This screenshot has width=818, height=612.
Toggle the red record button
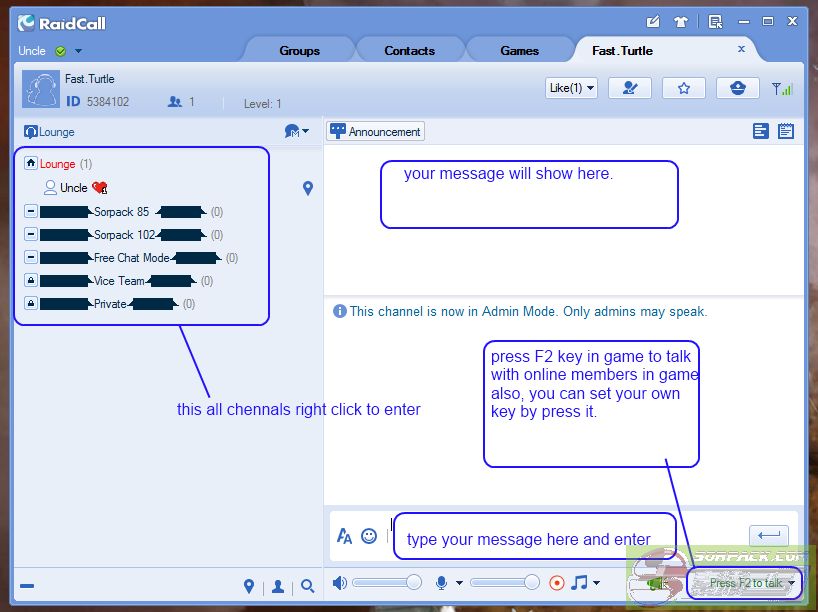click(x=557, y=583)
